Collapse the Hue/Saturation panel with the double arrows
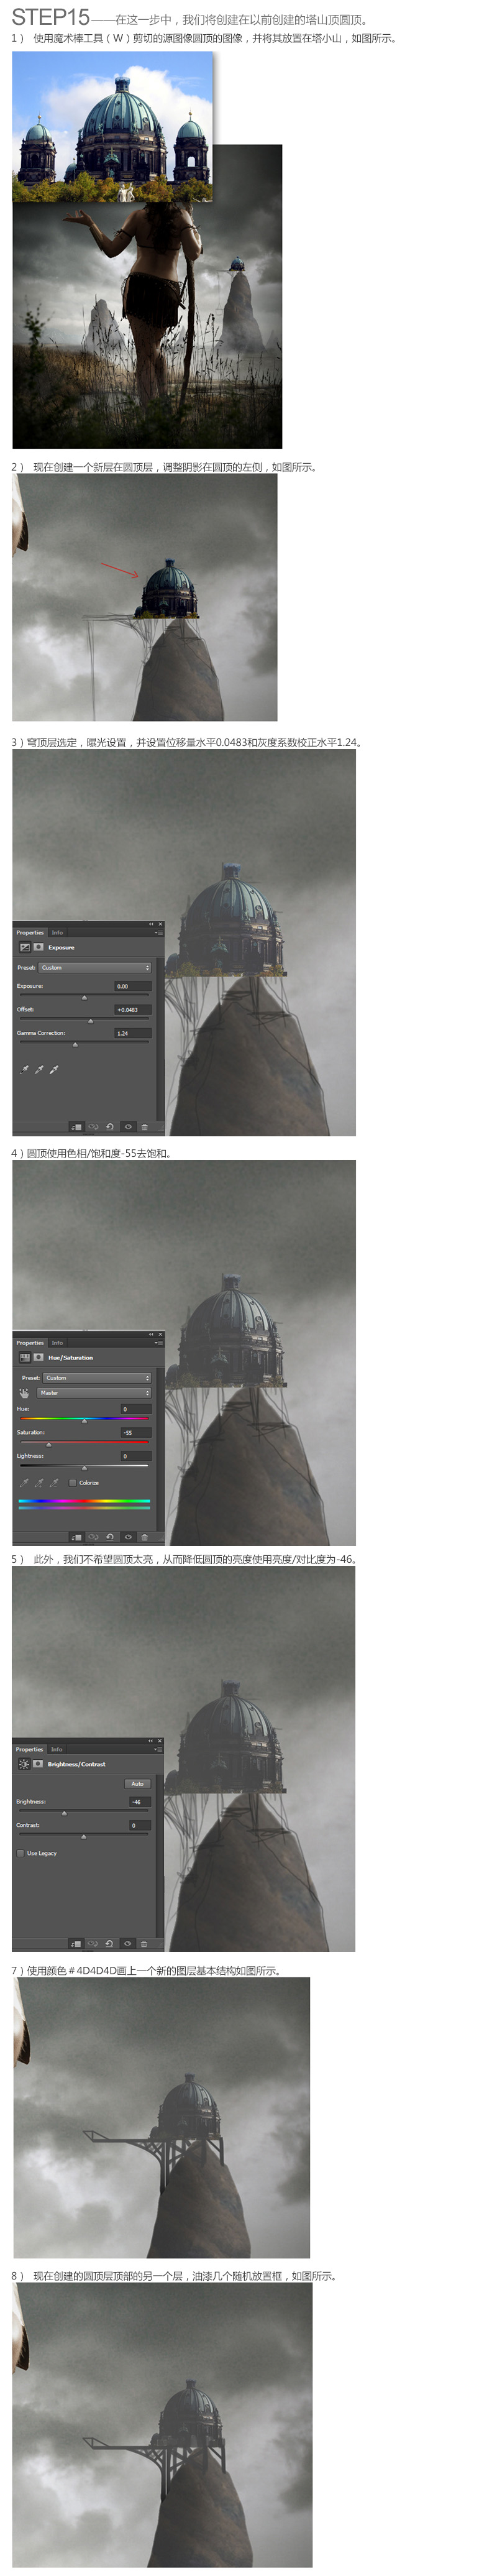This screenshot has height=2576, width=497. [x=151, y=1335]
